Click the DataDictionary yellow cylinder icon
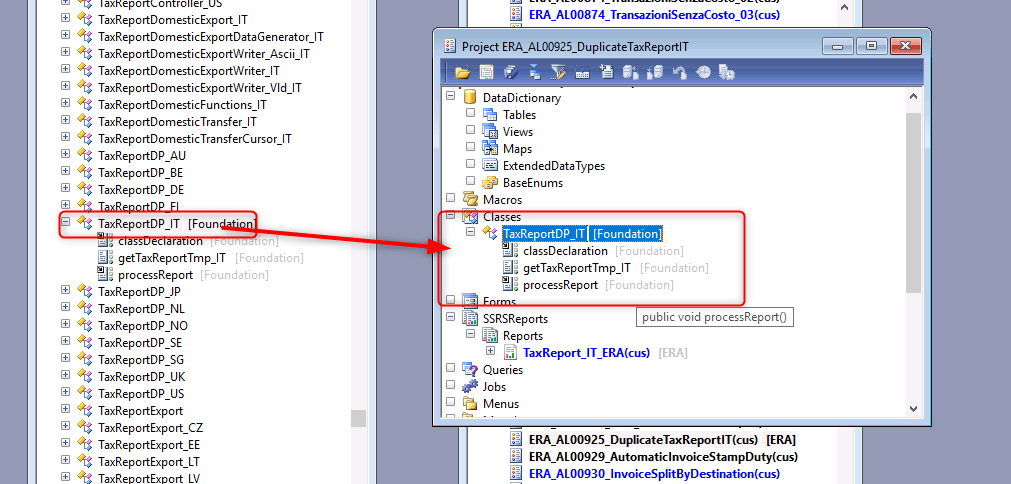 (x=470, y=98)
